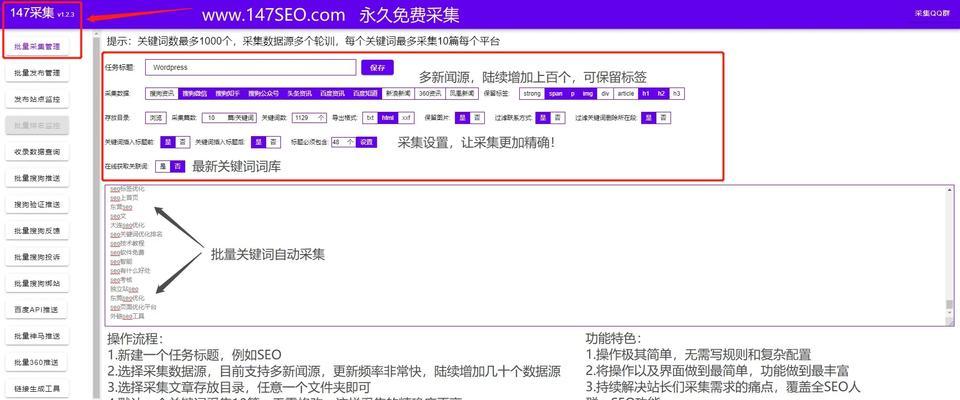Toggle the h1 retained tag

coord(646,93)
